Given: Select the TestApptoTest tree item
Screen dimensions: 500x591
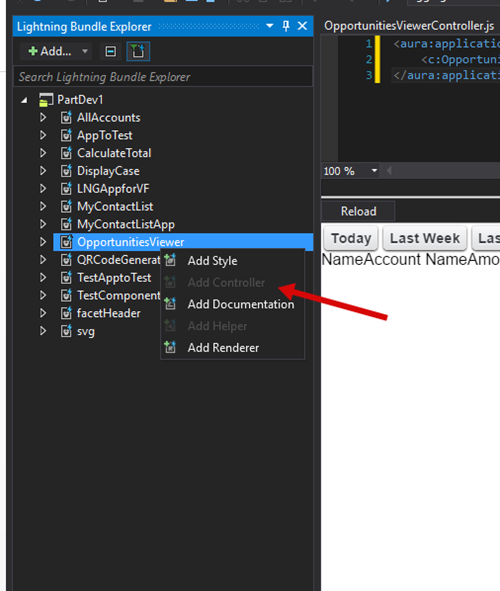Looking at the screenshot, I should 114,277.
